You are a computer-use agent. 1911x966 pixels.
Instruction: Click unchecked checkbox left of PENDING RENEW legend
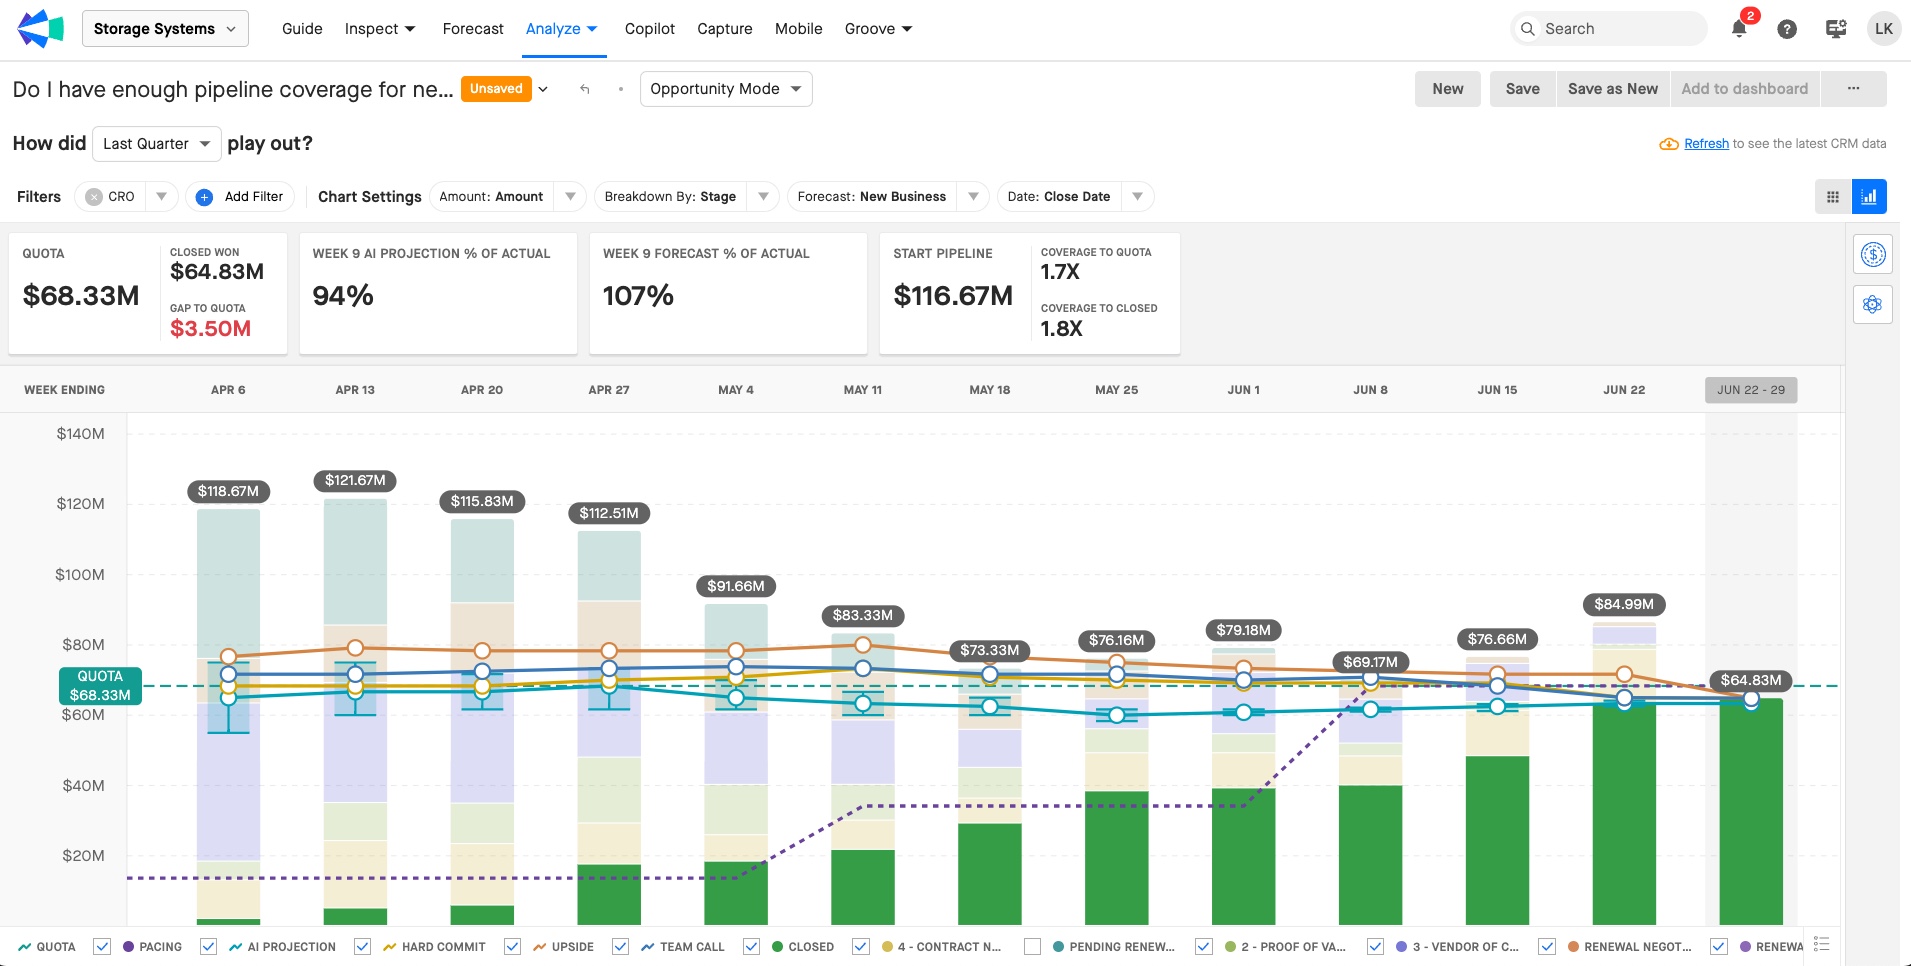[x=1032, y=946]
